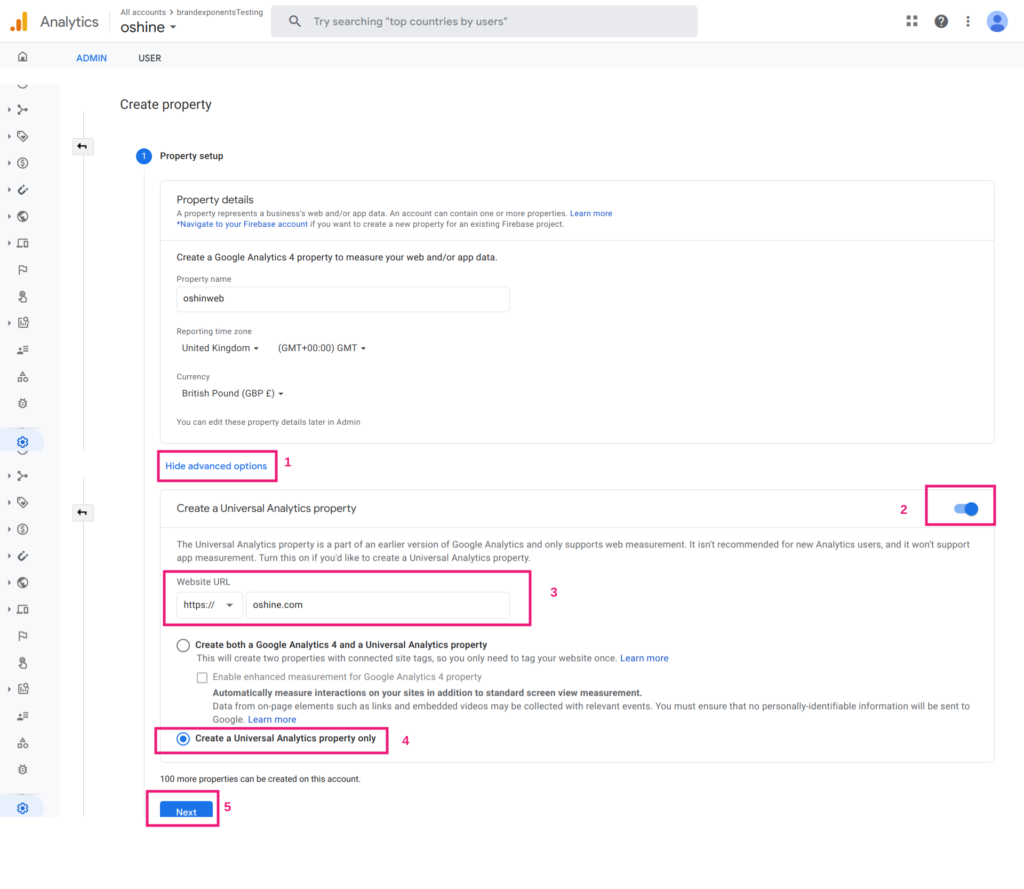Select the devices icon in the sidebar
The height and width of the screenshot is (889, 1024).
click(23, 243)
